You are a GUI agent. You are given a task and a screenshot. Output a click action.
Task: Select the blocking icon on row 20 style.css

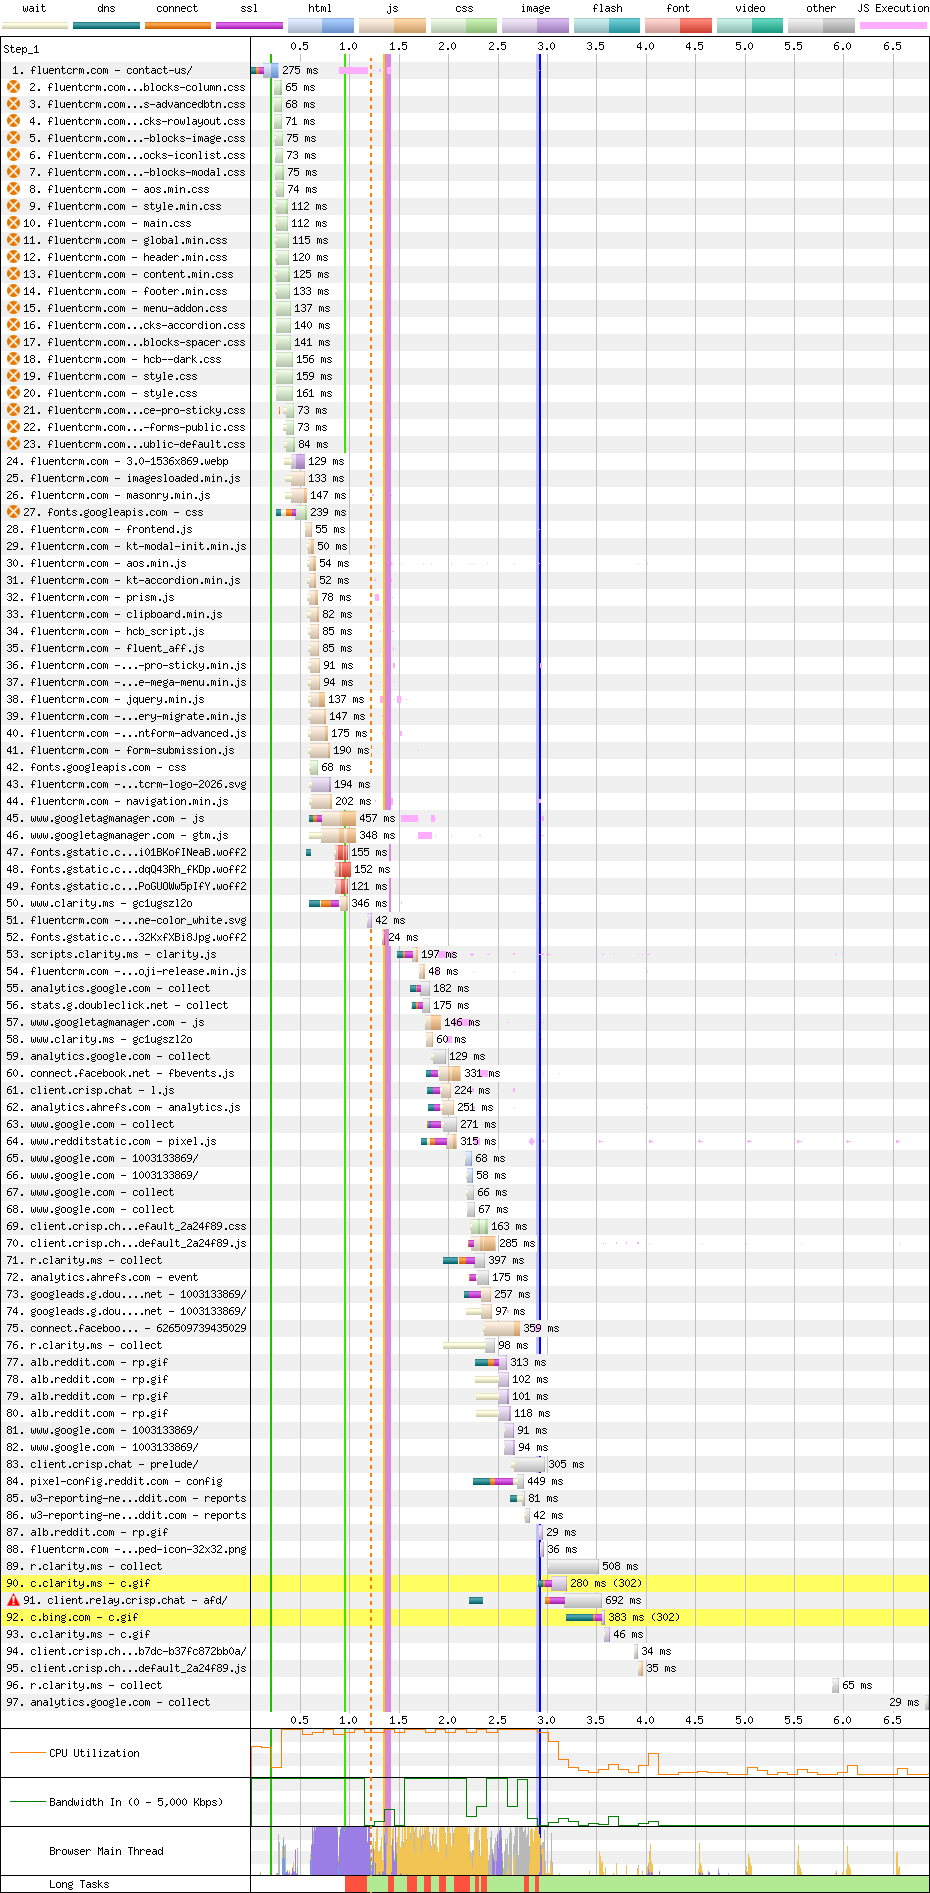click(x=14, y=393)
